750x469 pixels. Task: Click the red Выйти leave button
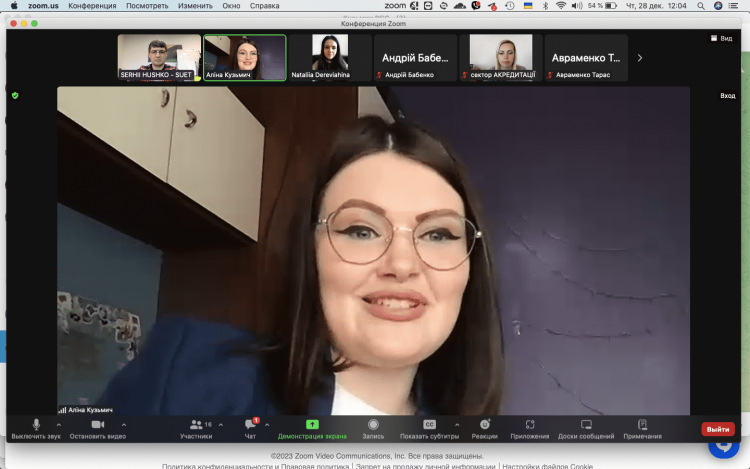coord(717,429)
